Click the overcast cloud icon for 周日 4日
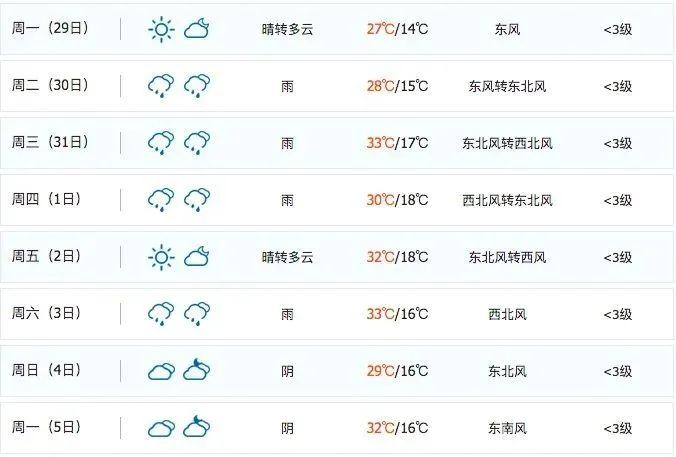 (x=161, y=371)
